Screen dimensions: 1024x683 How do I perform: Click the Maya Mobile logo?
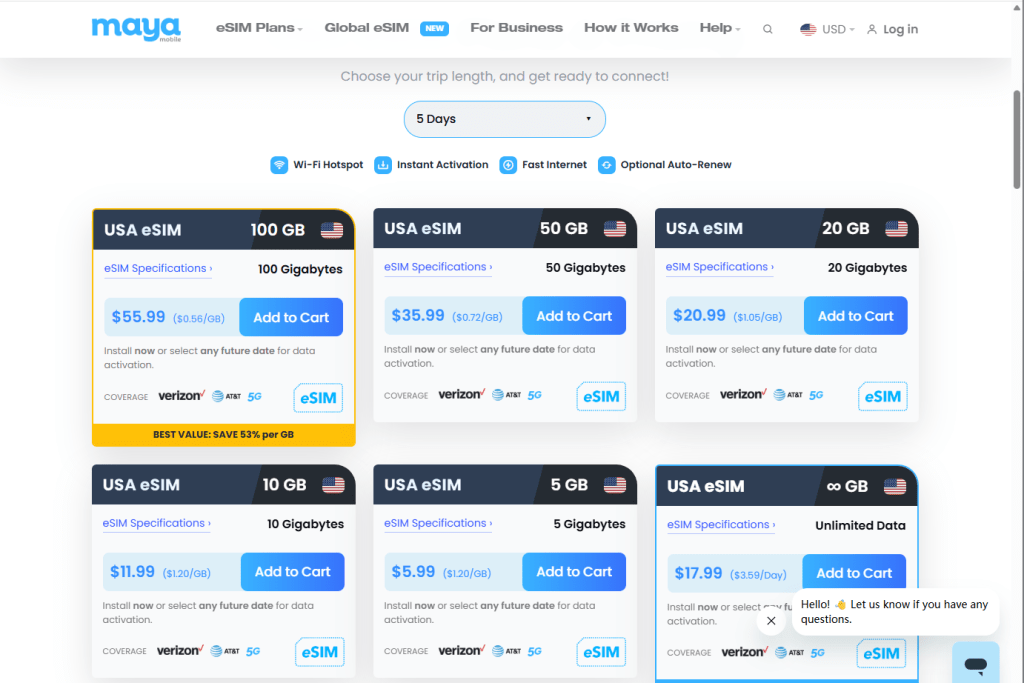[136, 29]
